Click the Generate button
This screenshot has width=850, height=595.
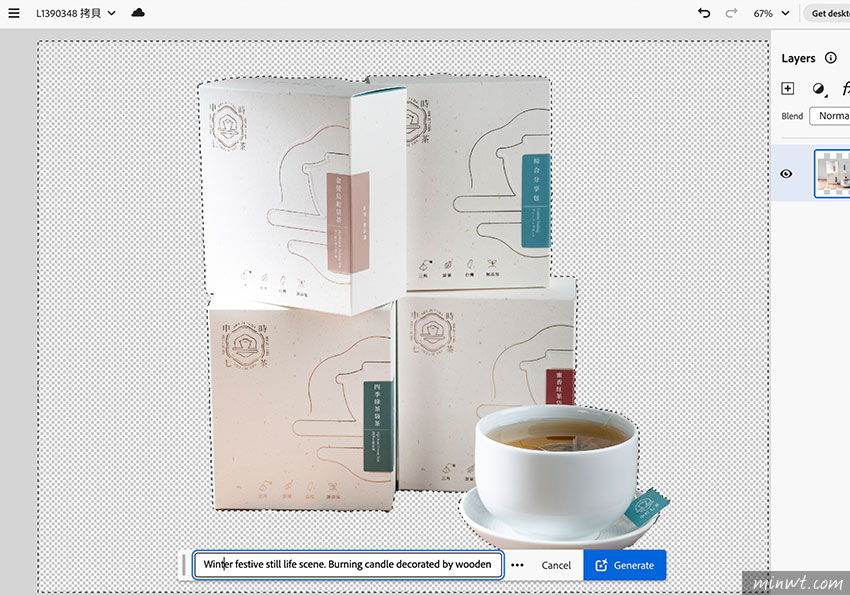624,565
